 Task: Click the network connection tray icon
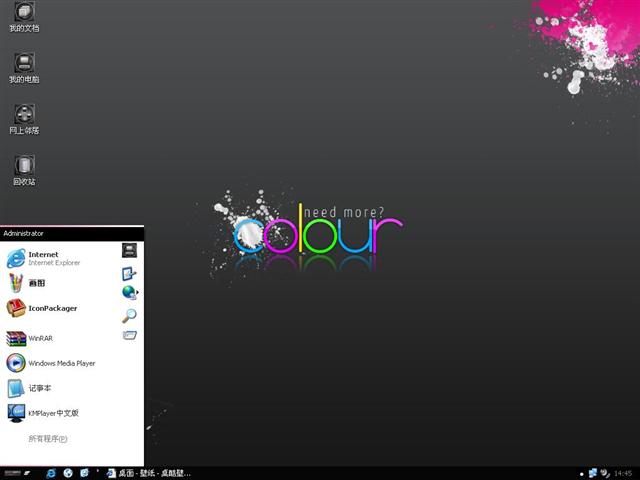tap(593, 473)
